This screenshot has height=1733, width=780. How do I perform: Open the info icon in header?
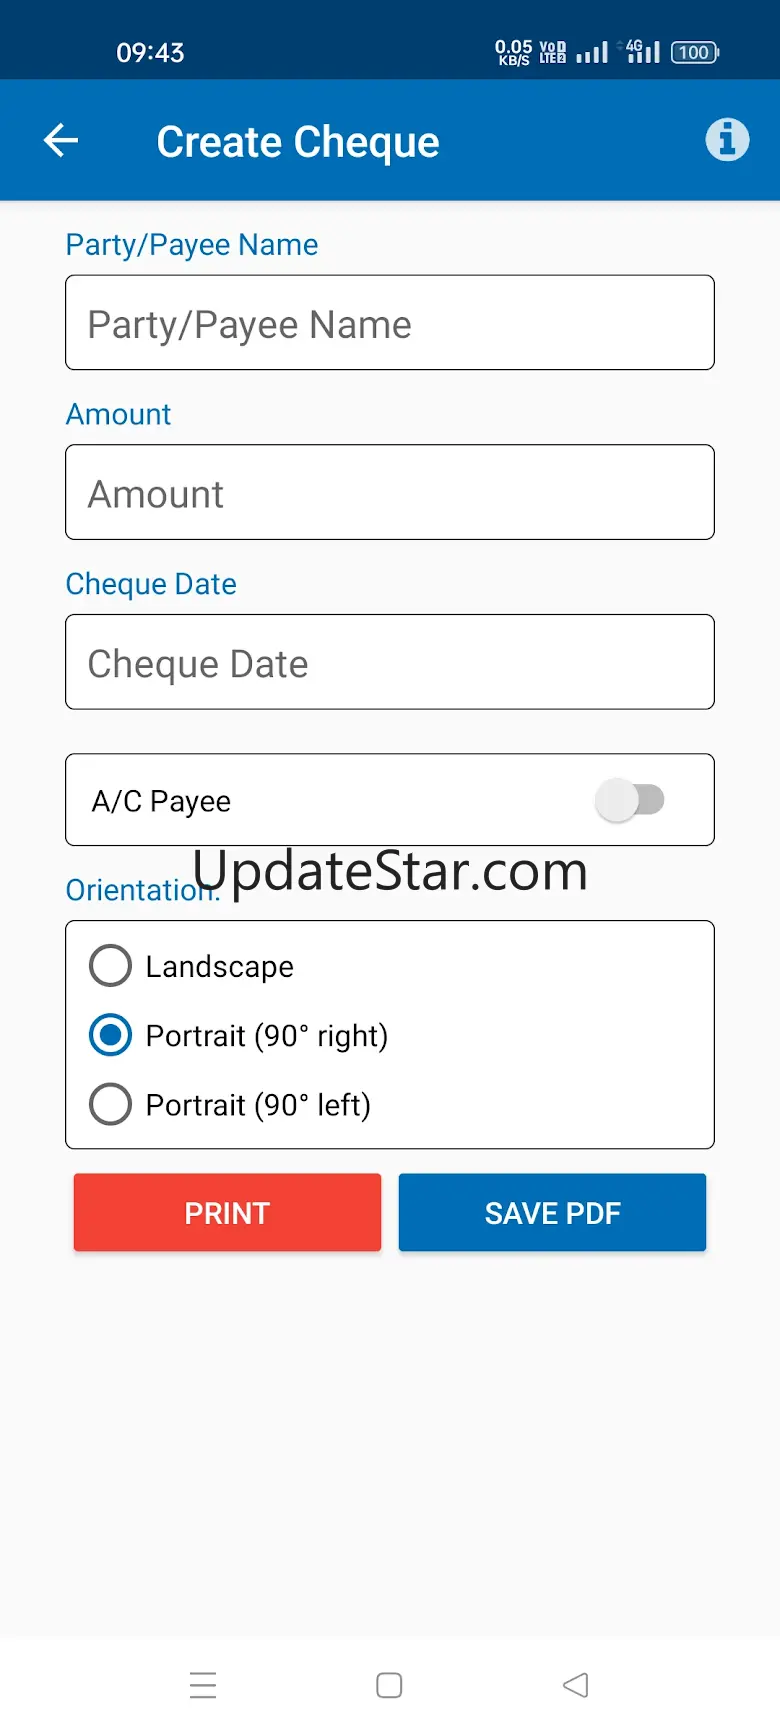click(x=727, y=140)
